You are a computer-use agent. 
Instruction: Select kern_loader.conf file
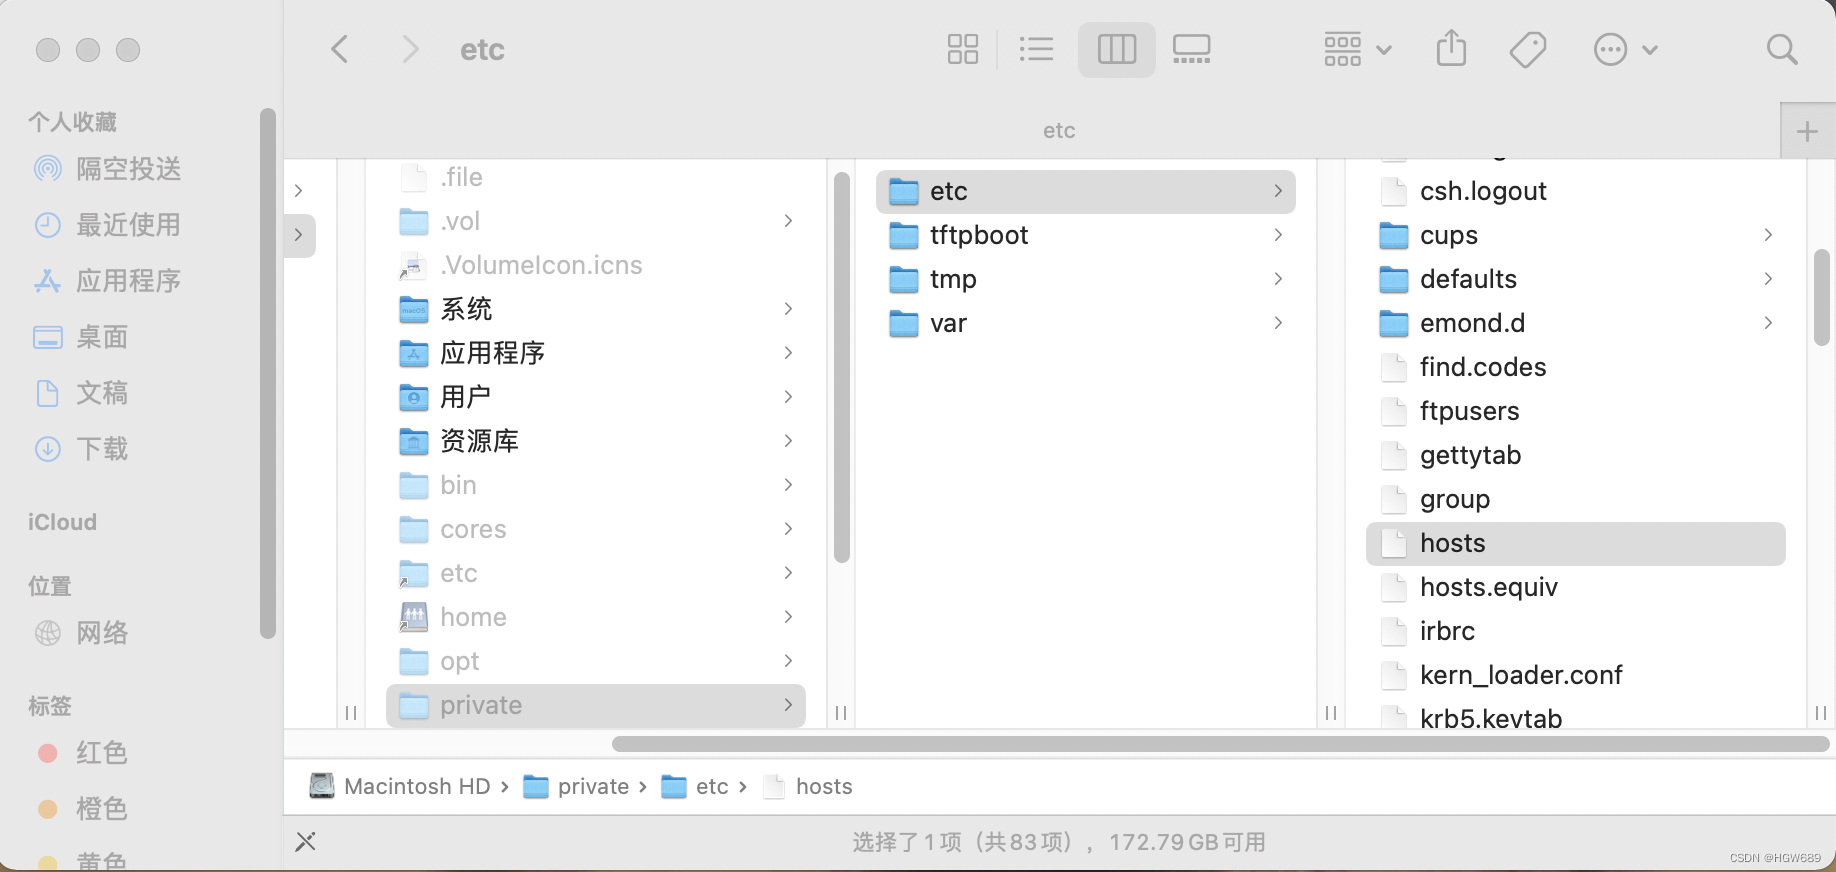tap(1576, 675)
